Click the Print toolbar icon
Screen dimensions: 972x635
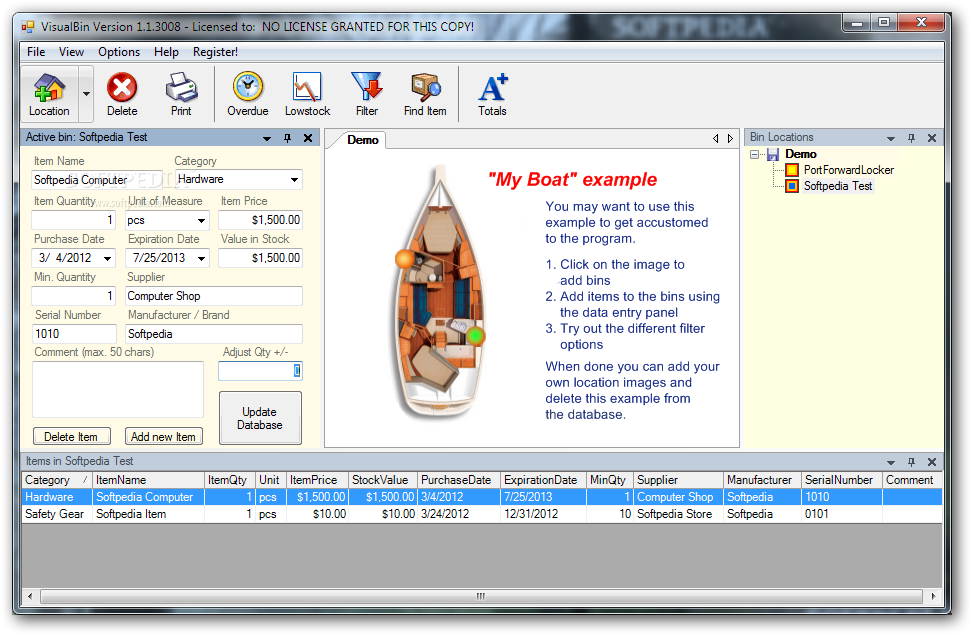coord(181,94)
